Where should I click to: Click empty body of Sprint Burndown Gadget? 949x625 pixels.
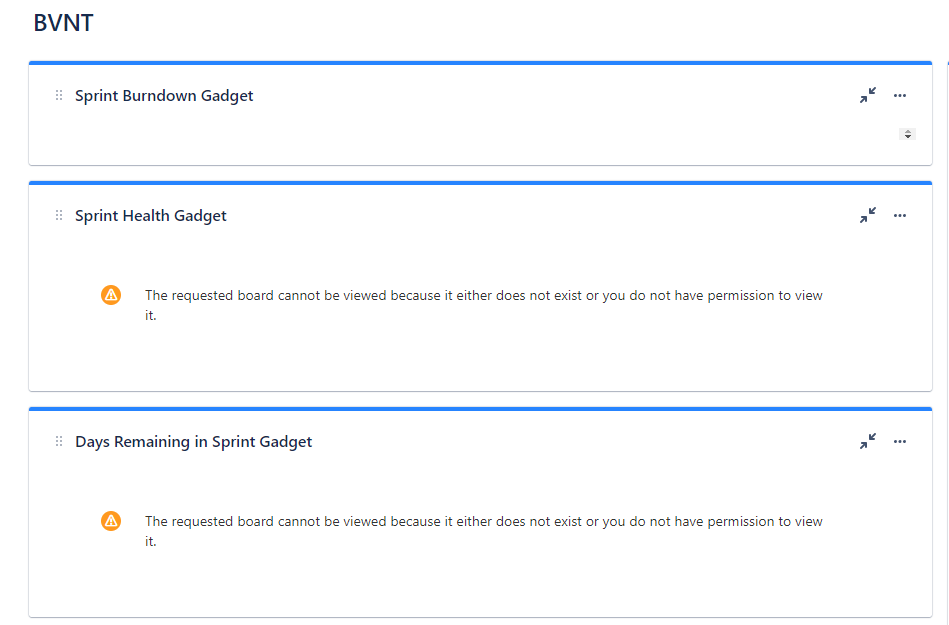[460, 138]
